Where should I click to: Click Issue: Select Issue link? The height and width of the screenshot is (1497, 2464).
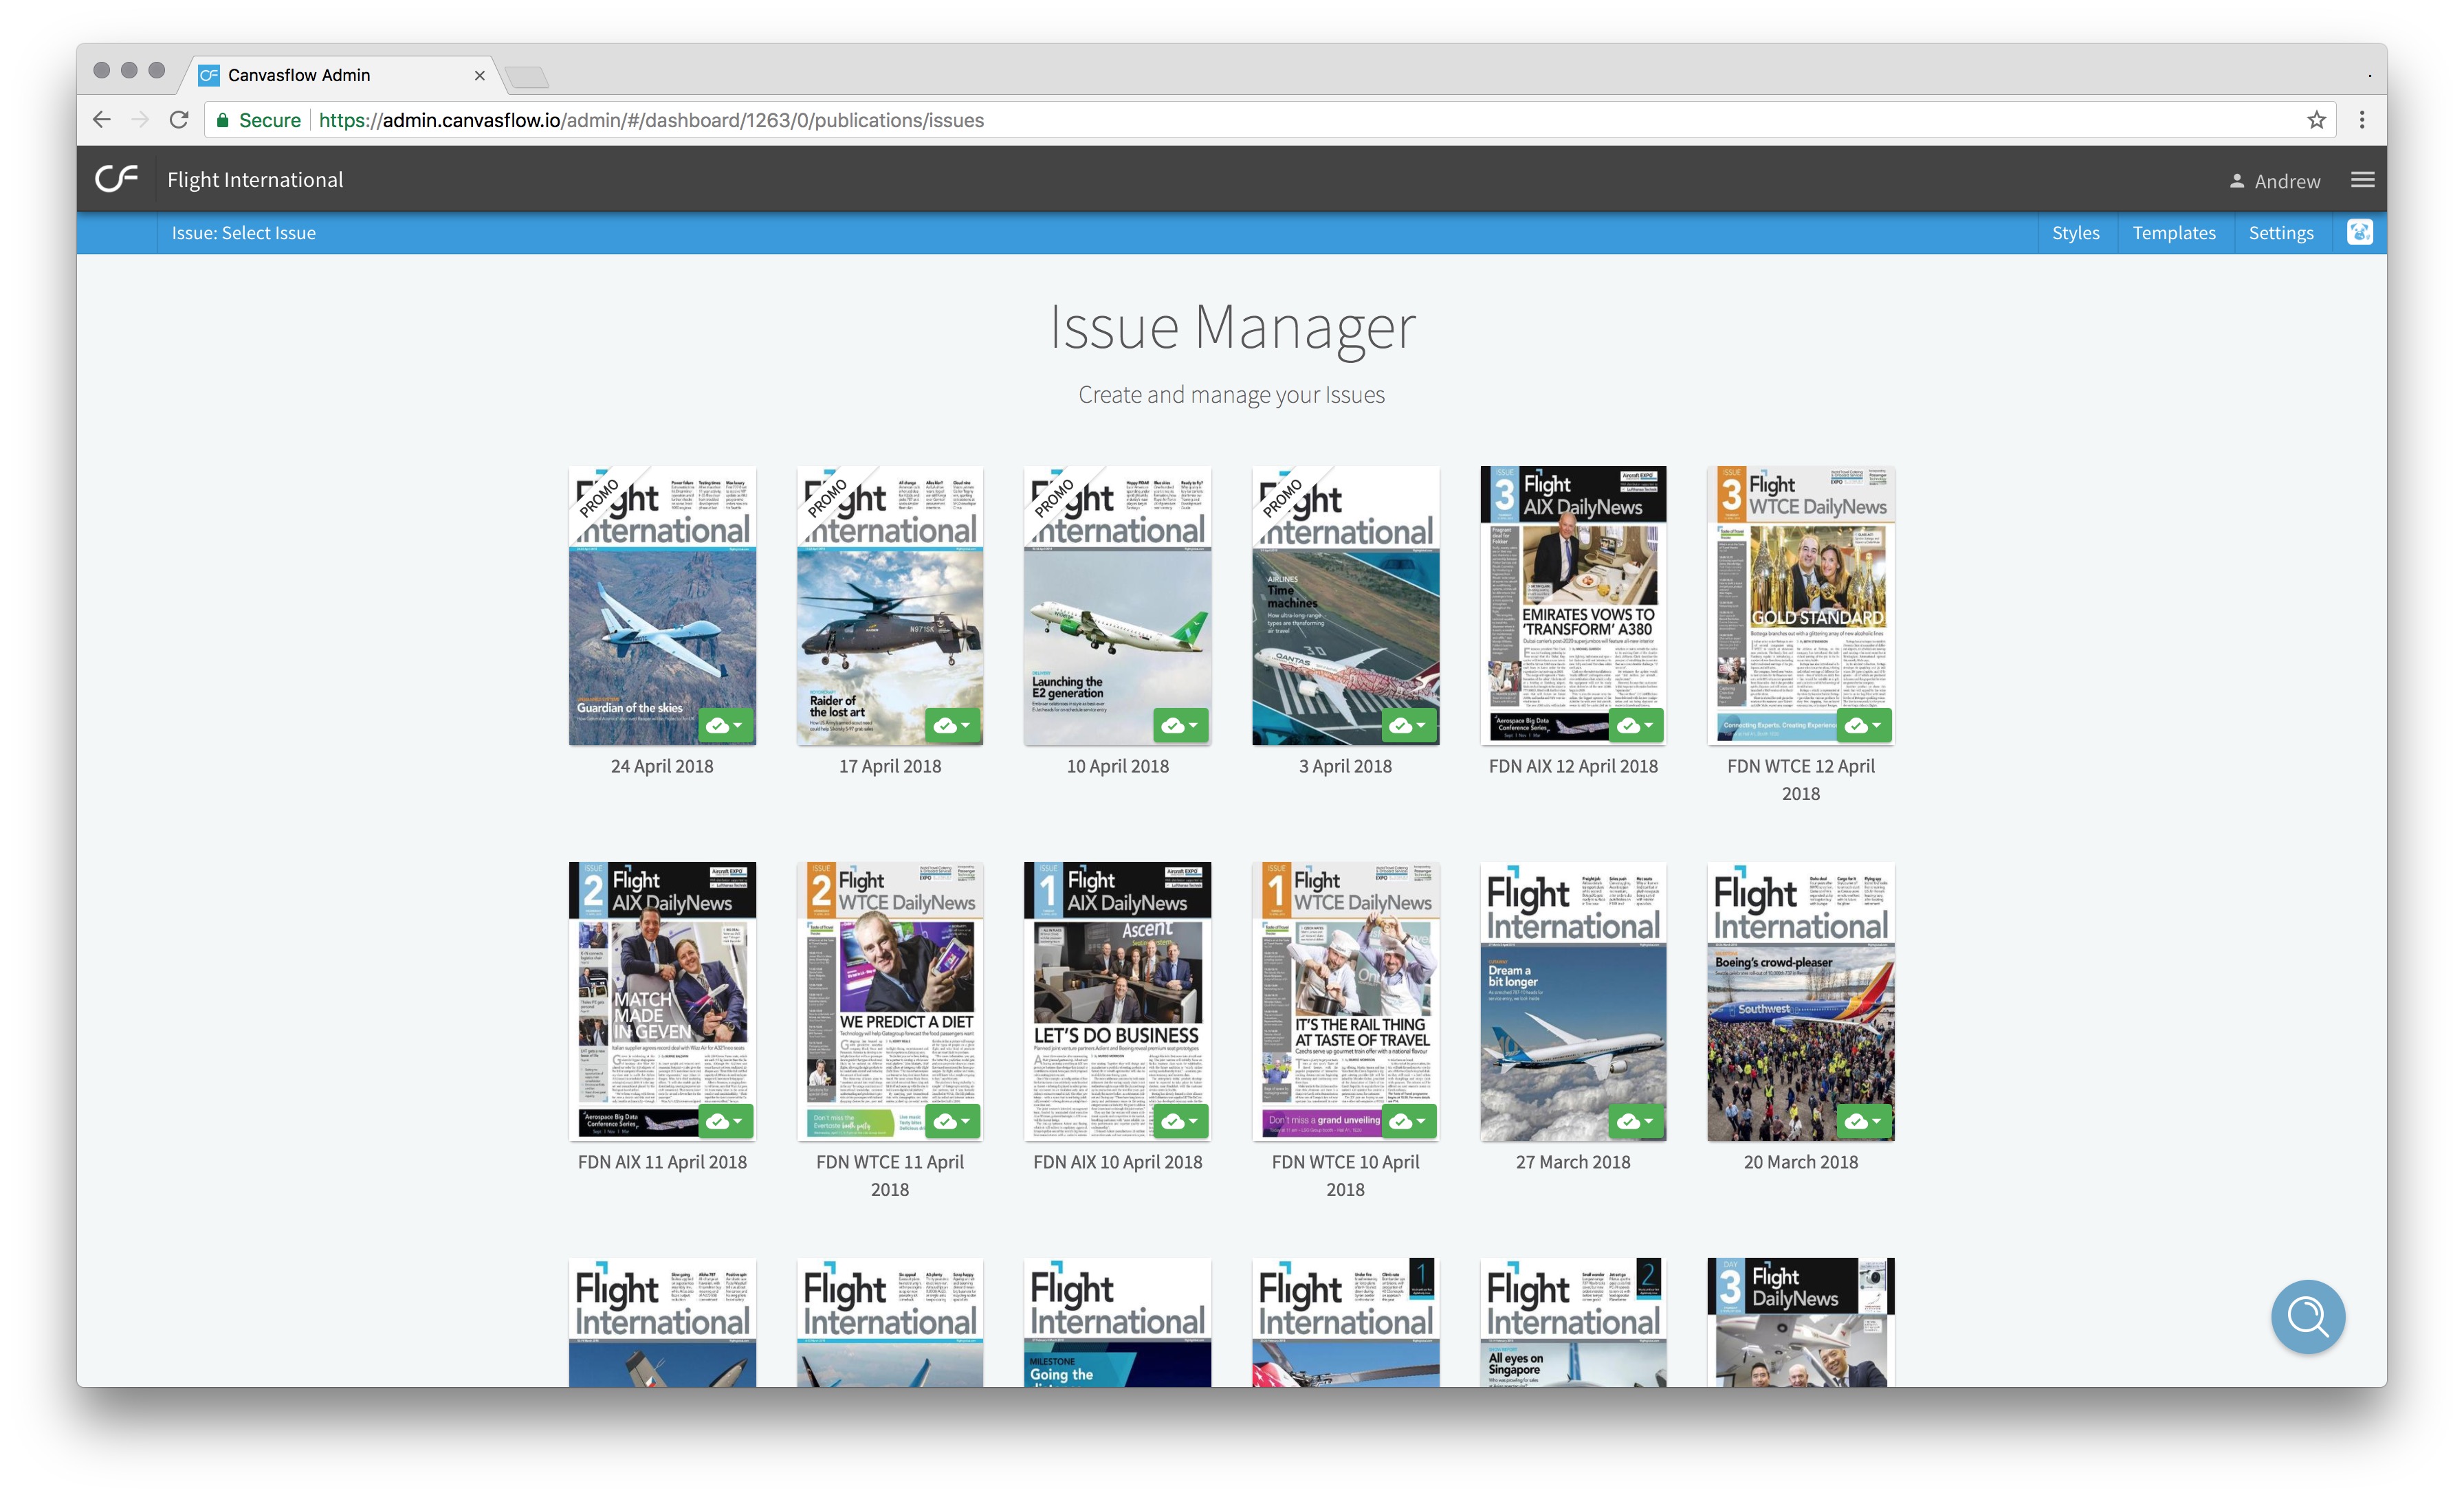click(243, 233)
